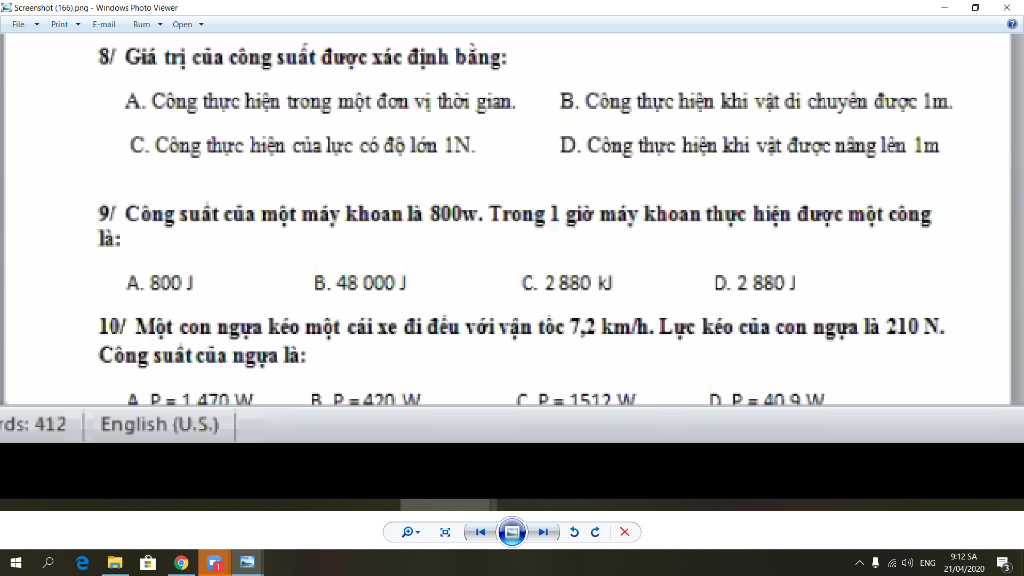1024x576 pixels.
Task: Click the question '8/ Giá trị của công suất' heading
Action: tap(302, 57)
